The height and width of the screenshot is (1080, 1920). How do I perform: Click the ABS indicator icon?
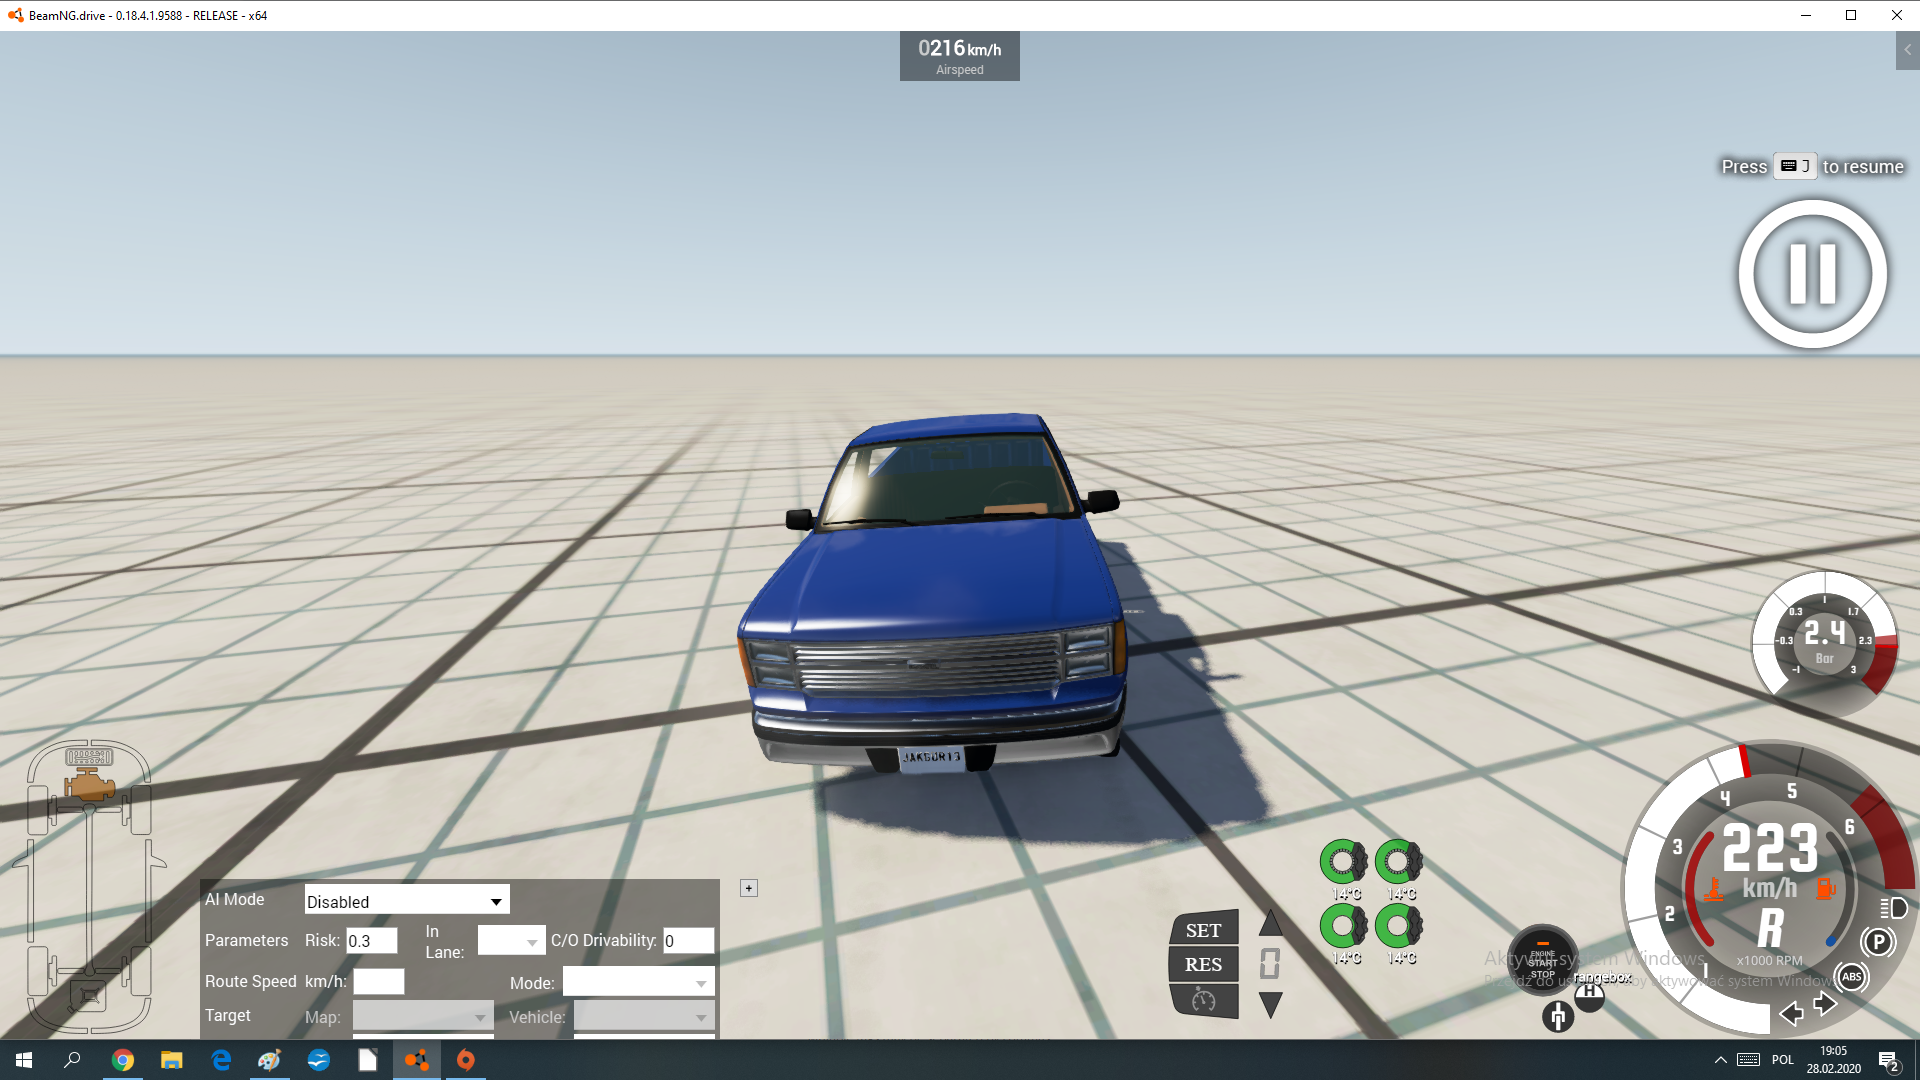click(x=1851, y=977)
